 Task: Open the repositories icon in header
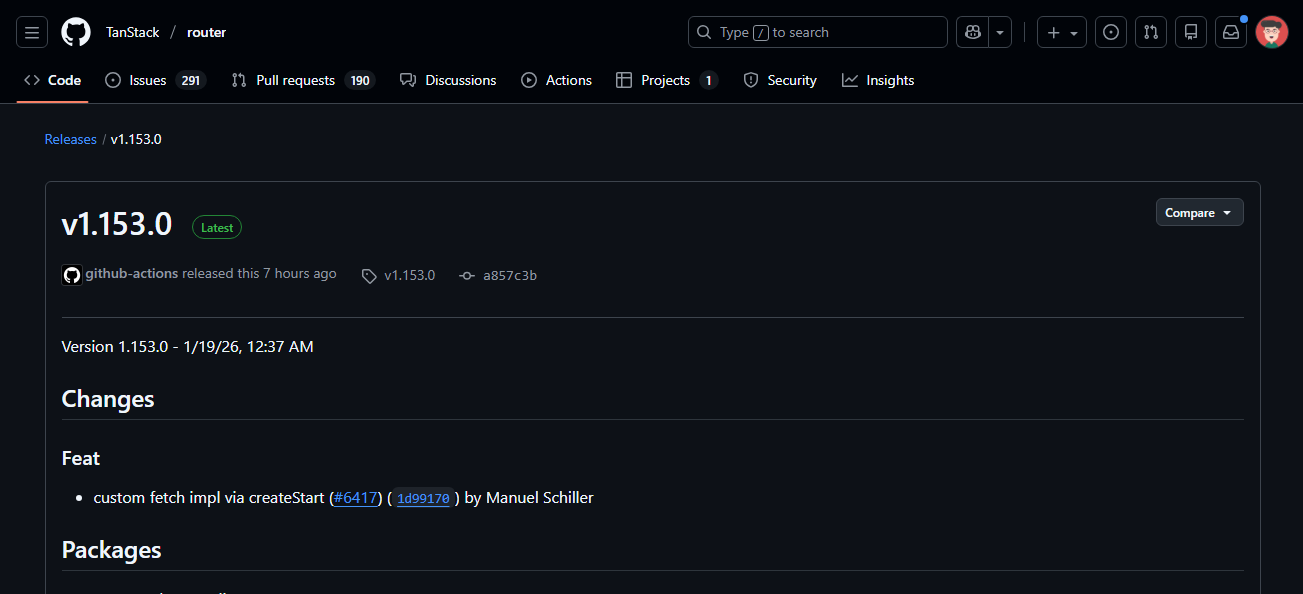pos(1191,32)
